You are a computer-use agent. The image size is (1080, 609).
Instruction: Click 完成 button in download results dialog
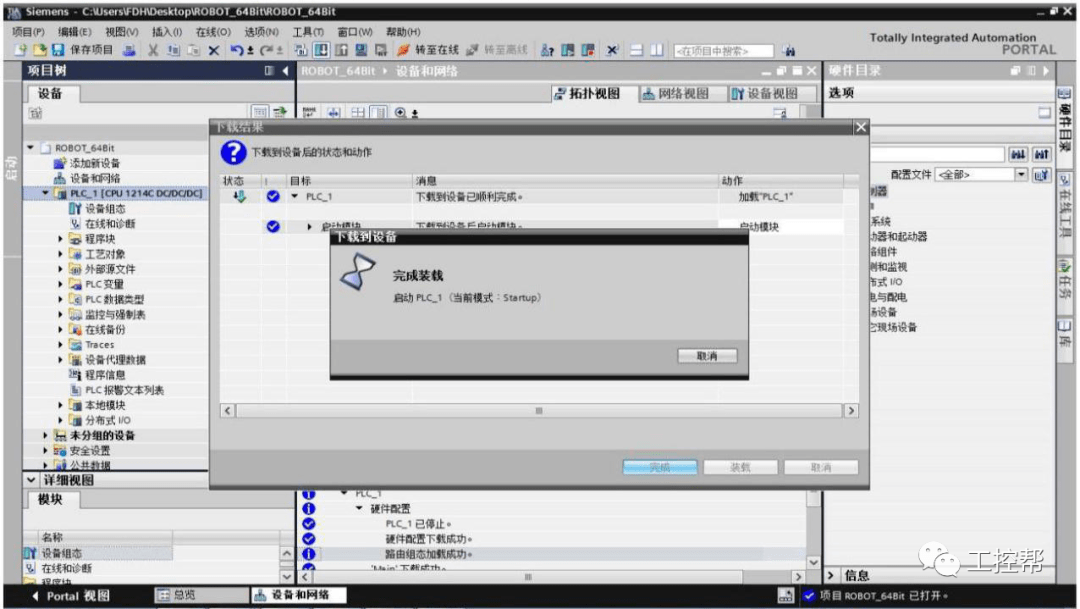(660, 468)
